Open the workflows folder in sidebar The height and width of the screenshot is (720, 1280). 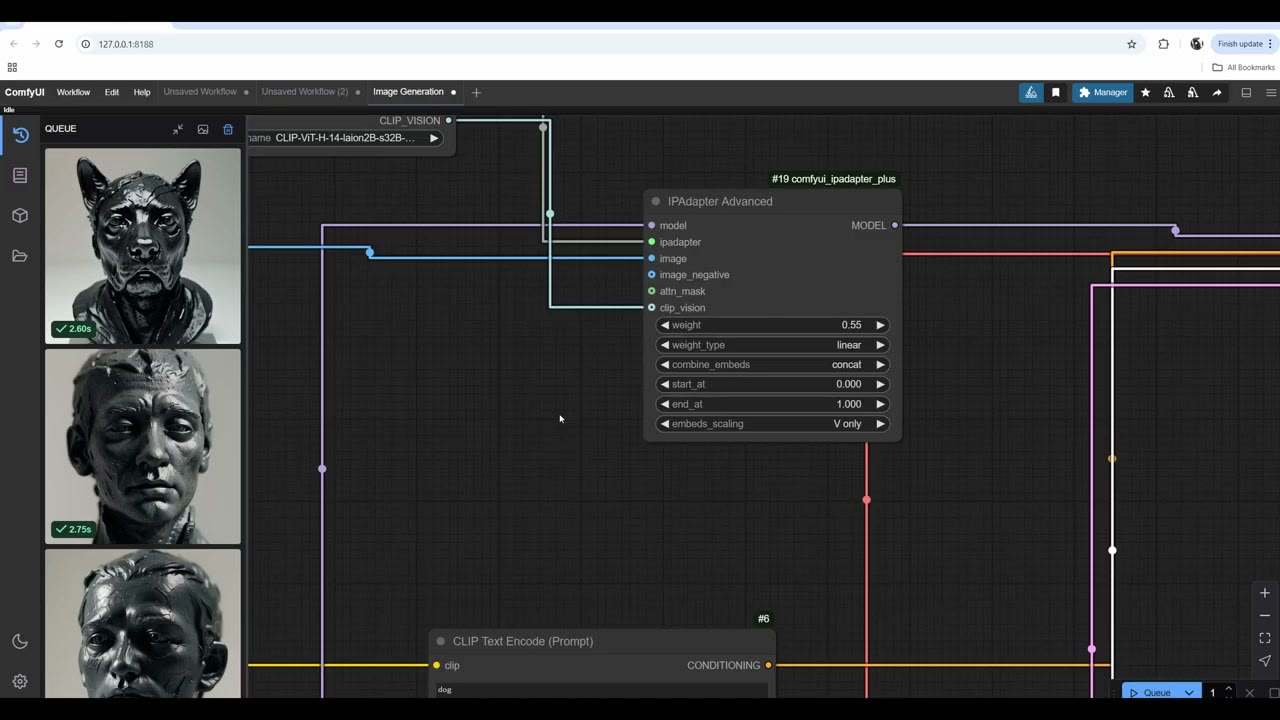point(20,256)
